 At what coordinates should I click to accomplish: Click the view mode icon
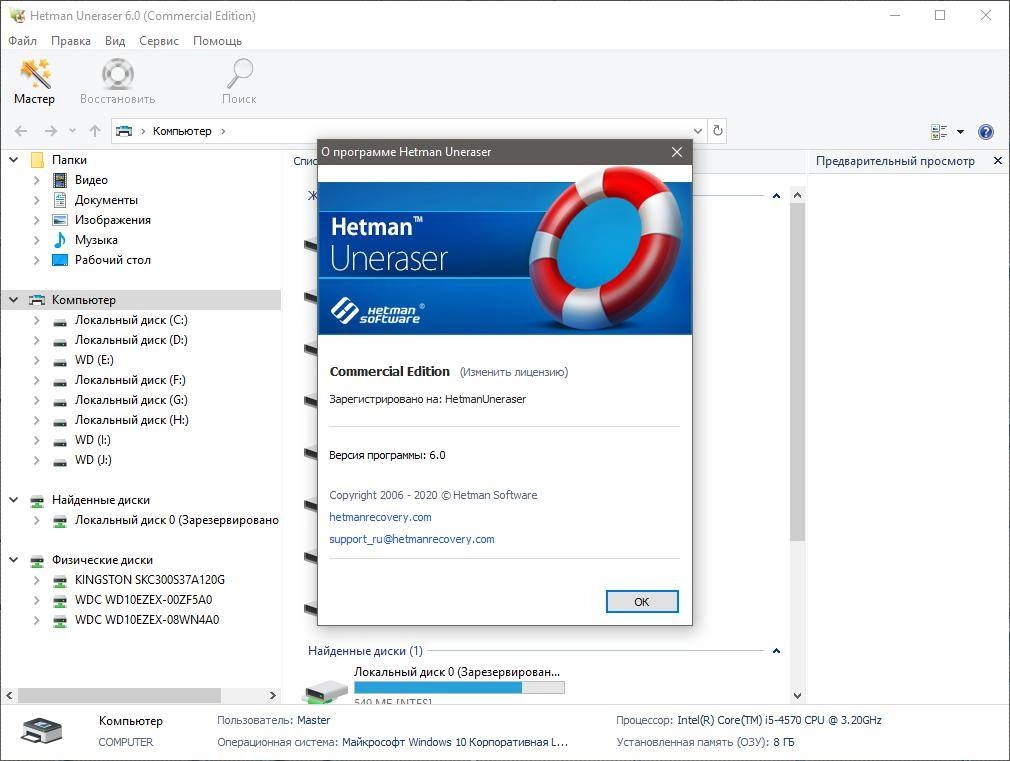pyautogui.click(x=939, y=131)
